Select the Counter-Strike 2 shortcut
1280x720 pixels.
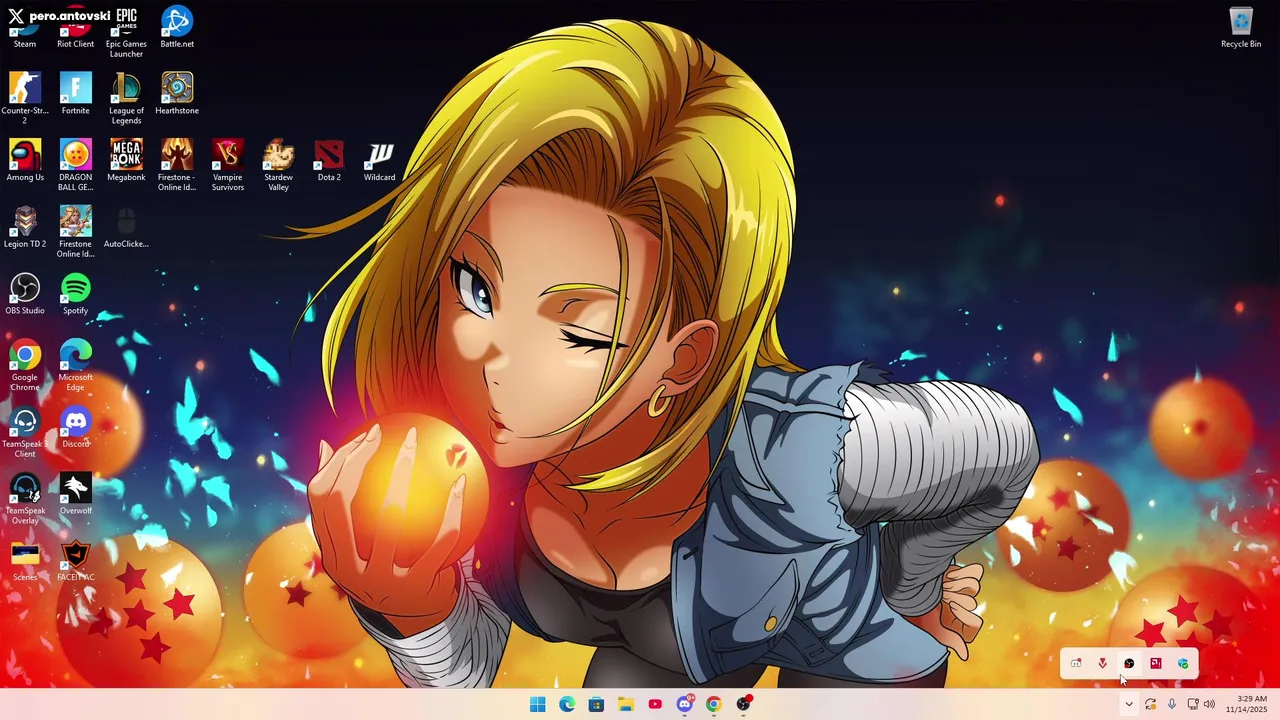25,98
